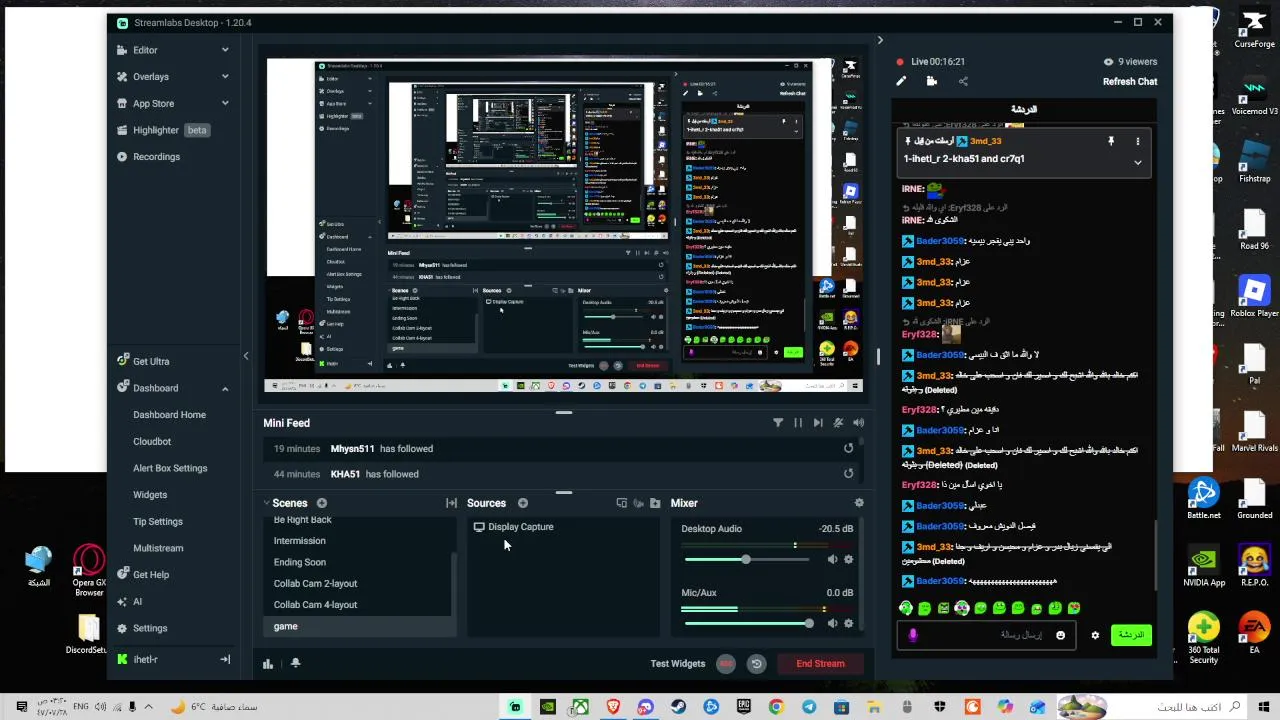Open Settings in the sidebar
This screenshot has height=720, width=1280.
click(150, 628)
